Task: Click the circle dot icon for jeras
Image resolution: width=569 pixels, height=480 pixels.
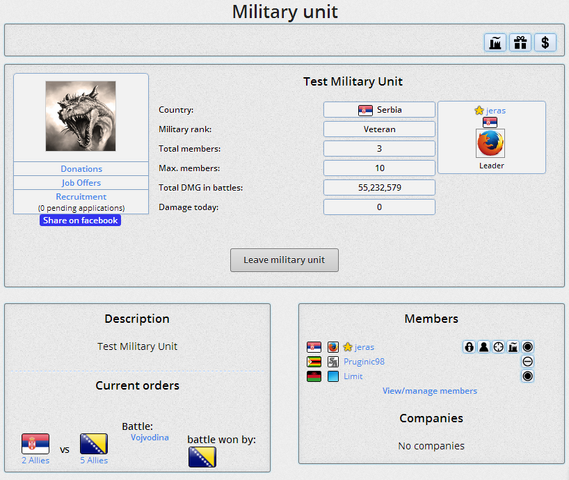Action: click(528, 347)
